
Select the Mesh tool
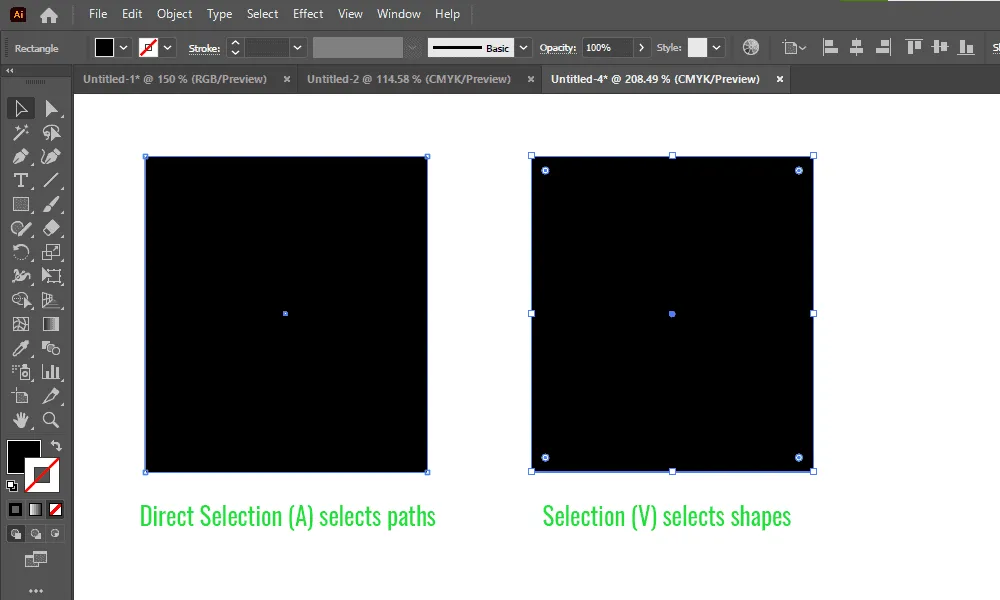tap(20, 324)
